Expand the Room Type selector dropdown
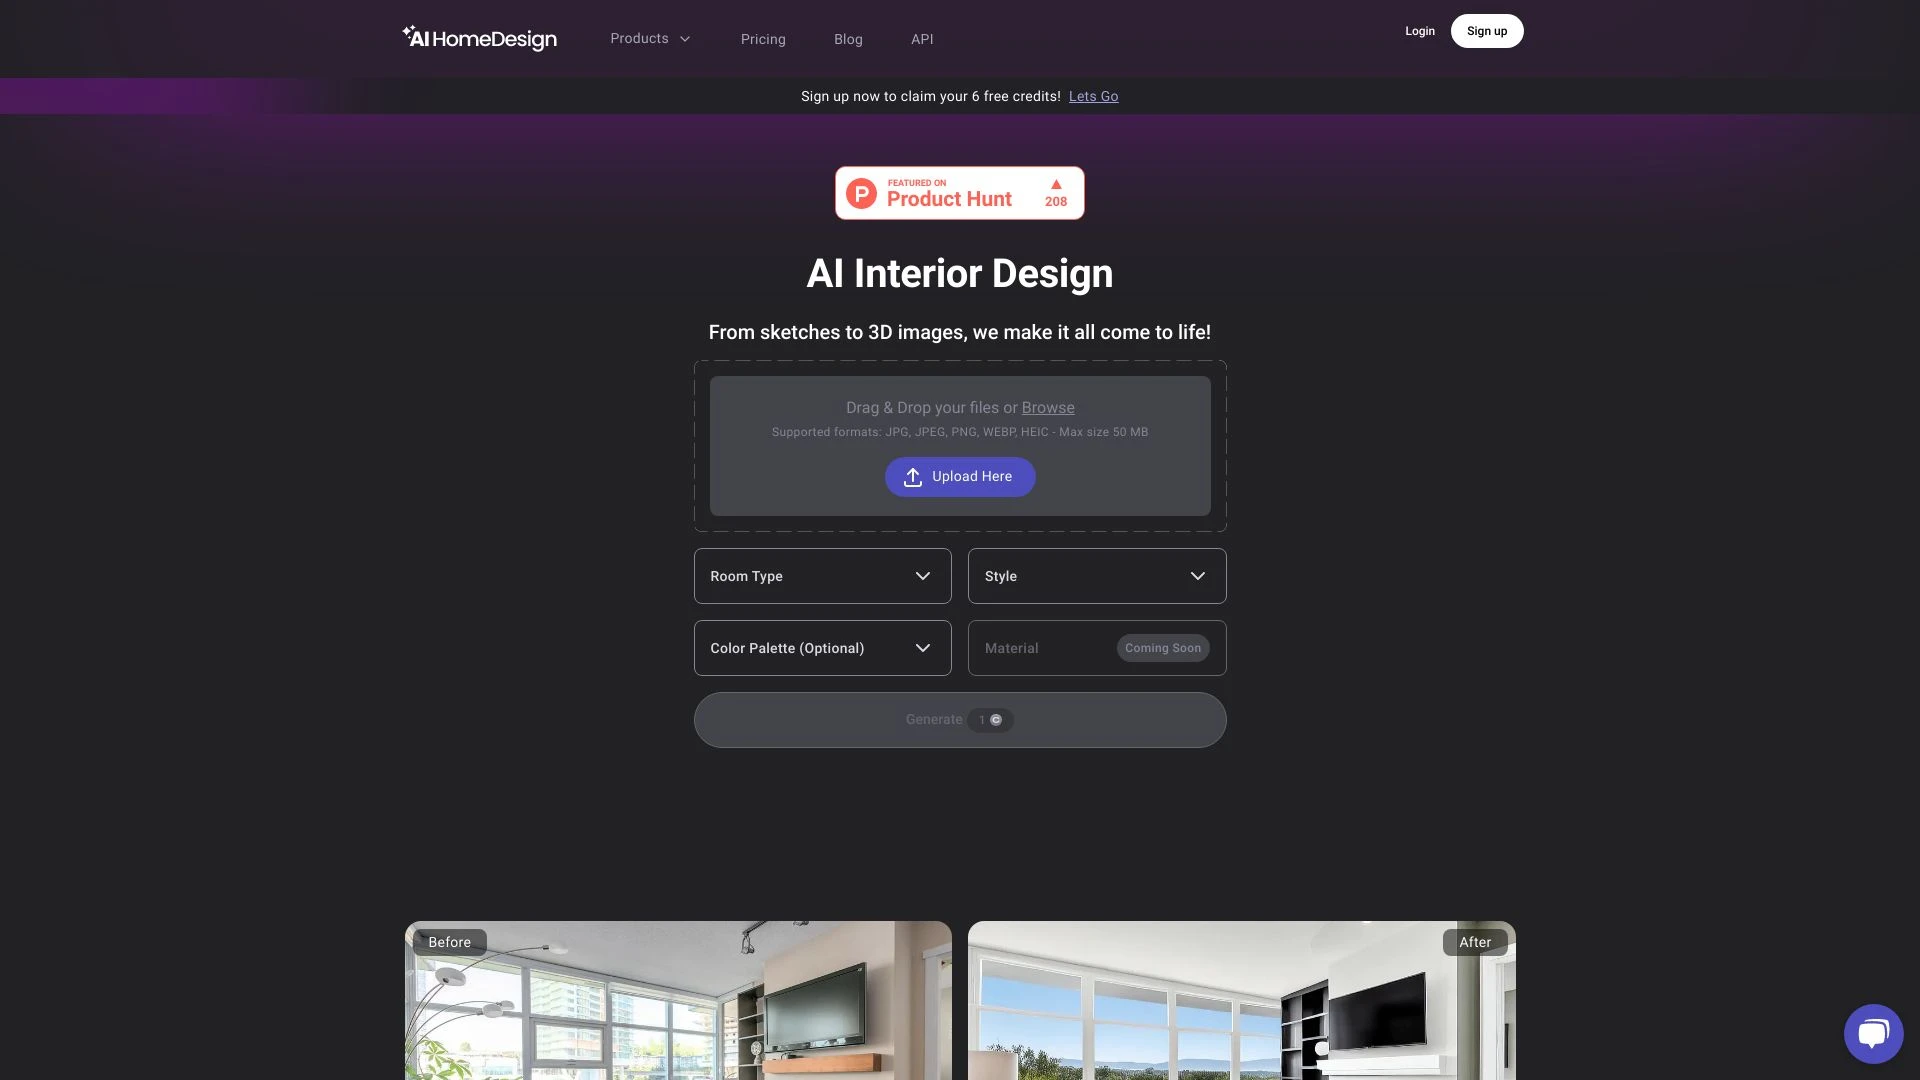1920x1080 pixels. click(x=823, y=576)
